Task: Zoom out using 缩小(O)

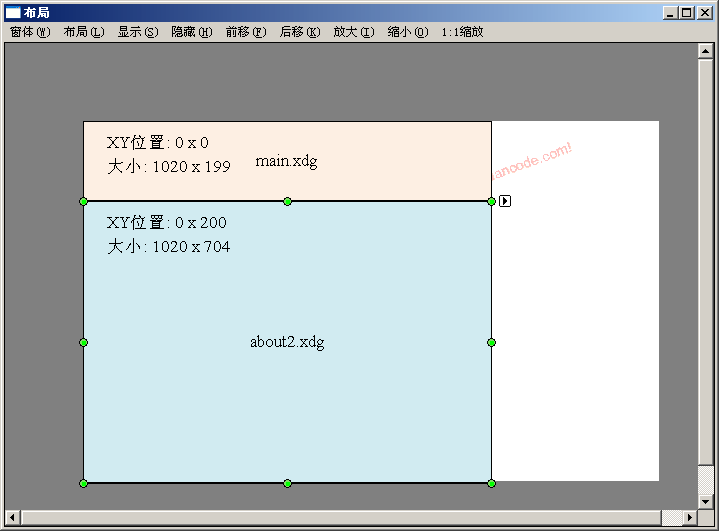Action: tap(407, 32)
